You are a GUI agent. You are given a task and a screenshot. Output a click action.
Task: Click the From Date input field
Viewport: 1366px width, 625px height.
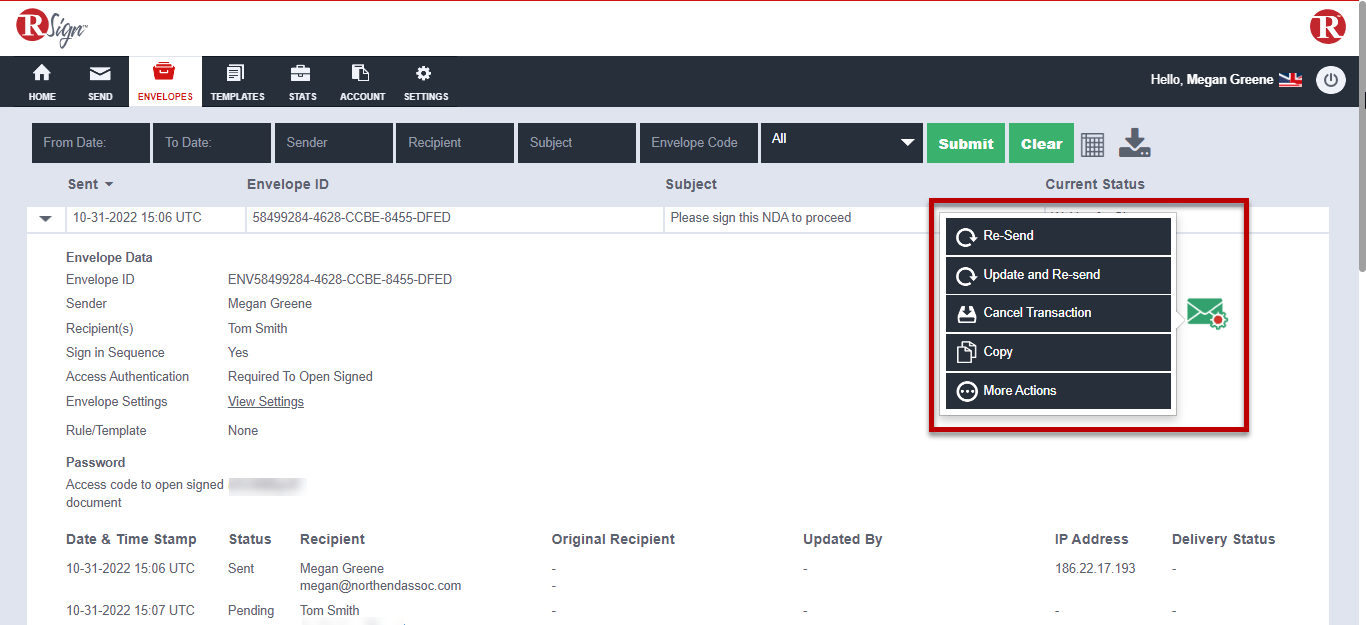pos(91,143)
